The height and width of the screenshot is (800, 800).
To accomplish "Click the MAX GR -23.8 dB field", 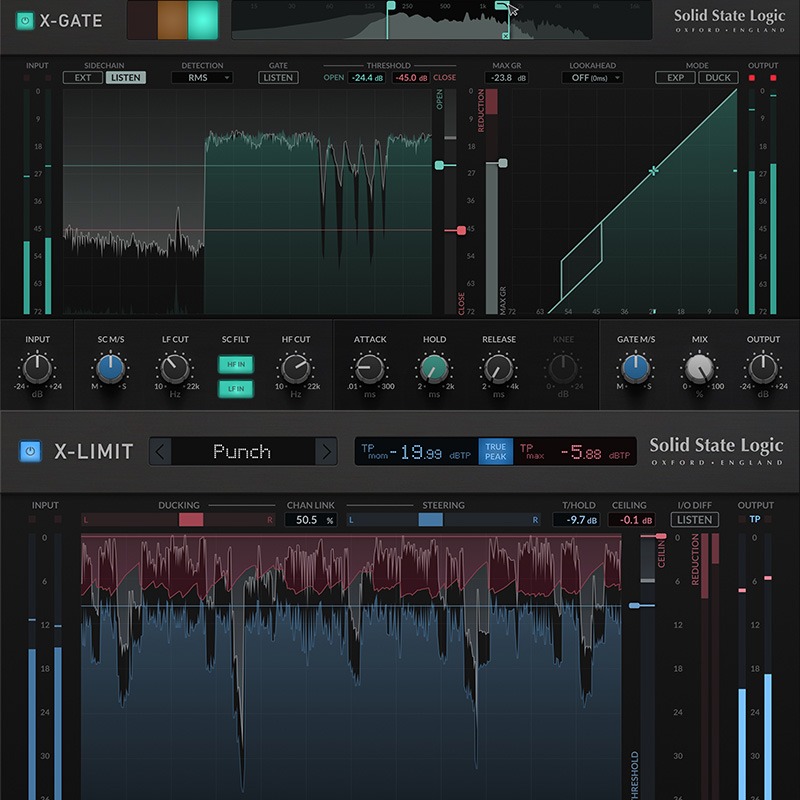I will click(506, 78).
